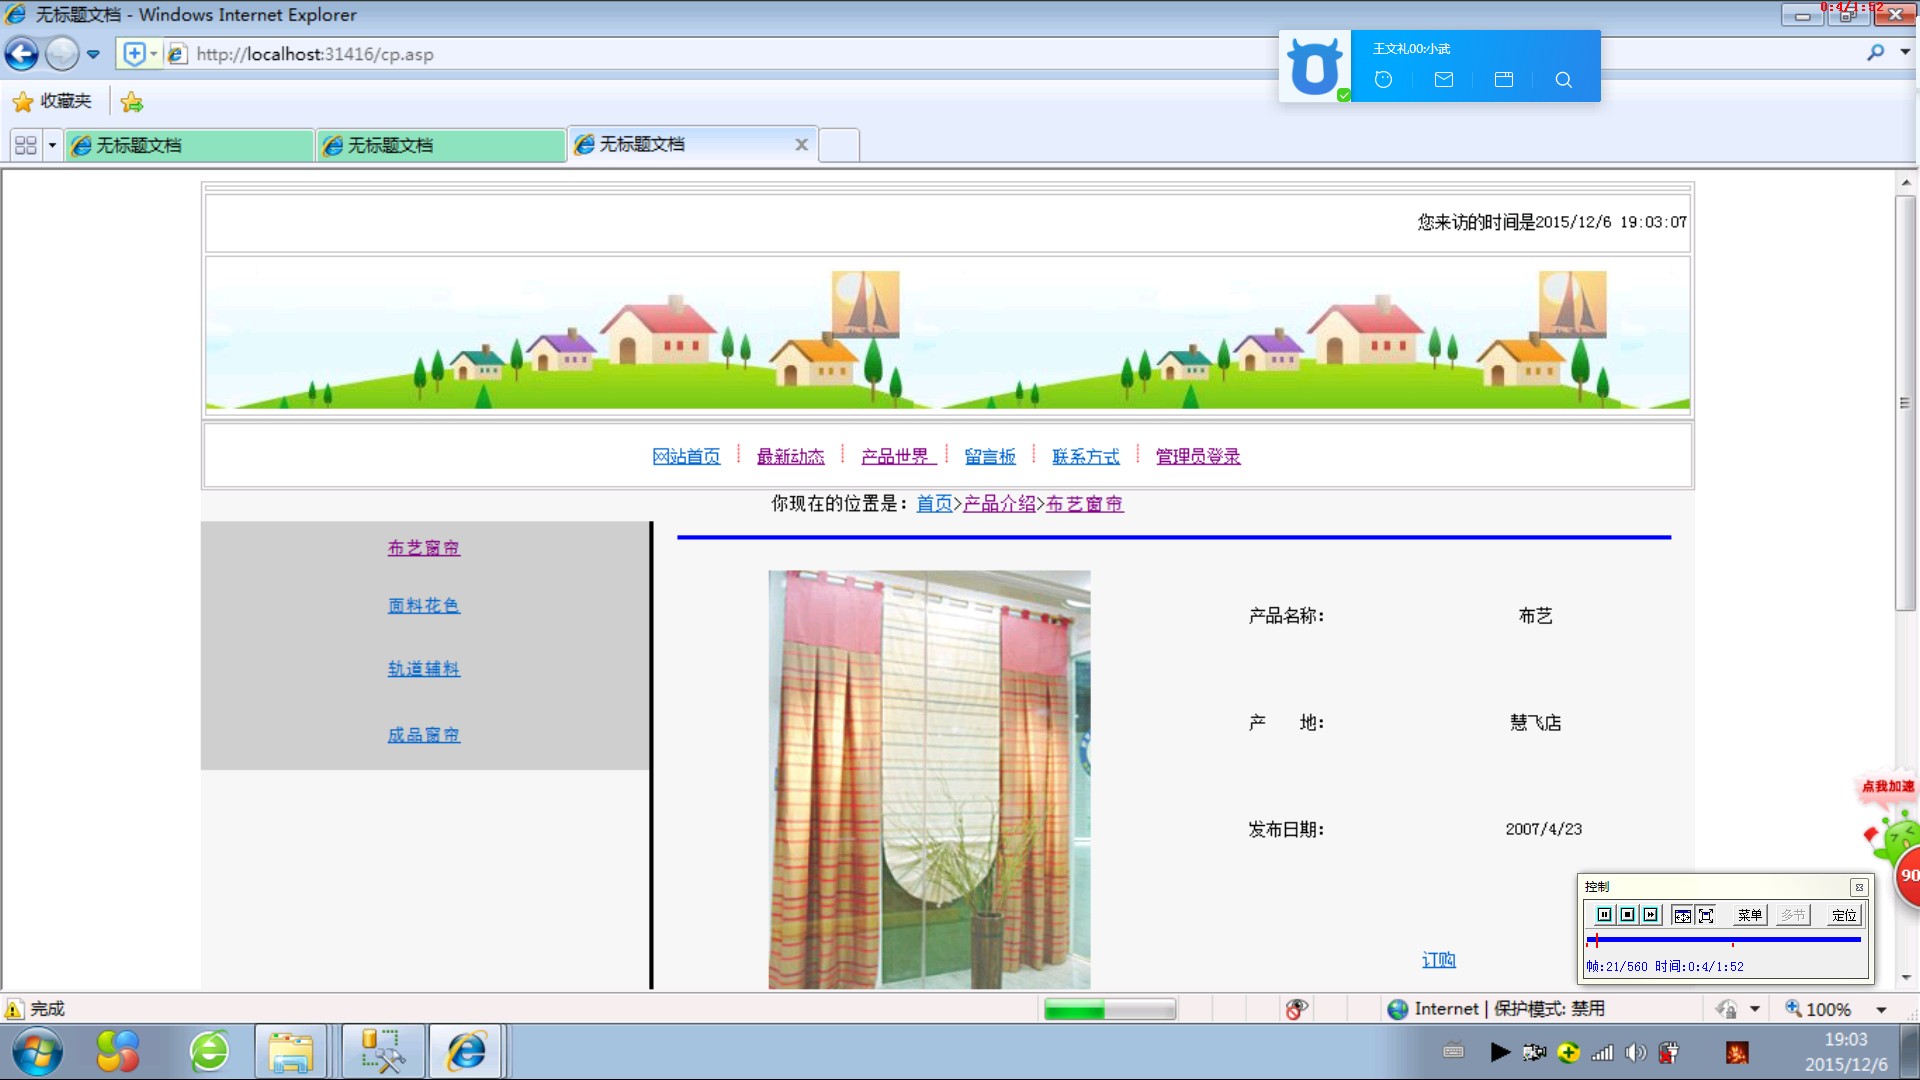Select 布艺窗帘 in the left sidebar
Image resolution: width=1920 pixels, height=1080 pixels.
[424, 548]
